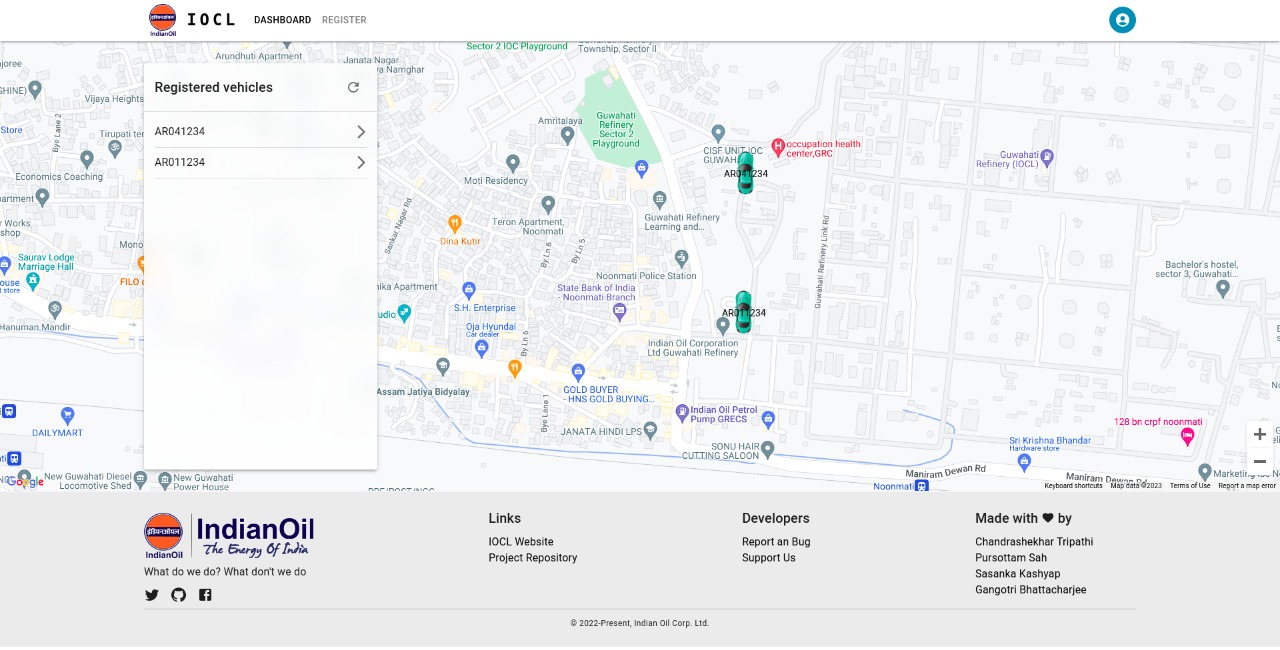Image resolution: width=1280 pixels, height=650 pixels.
Task: Open the Facebook footer icon
Action: (205, 595)
